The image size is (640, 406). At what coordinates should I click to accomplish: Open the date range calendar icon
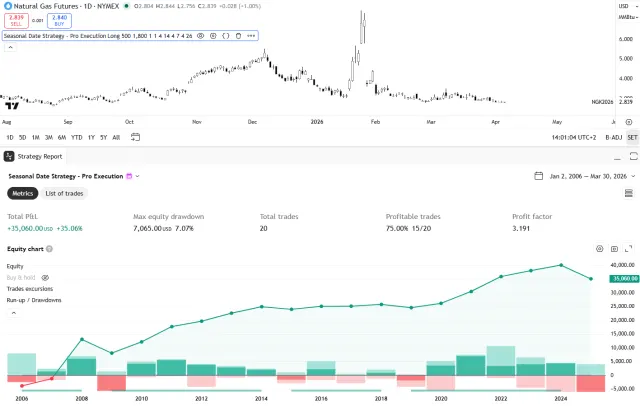point(539,176)
